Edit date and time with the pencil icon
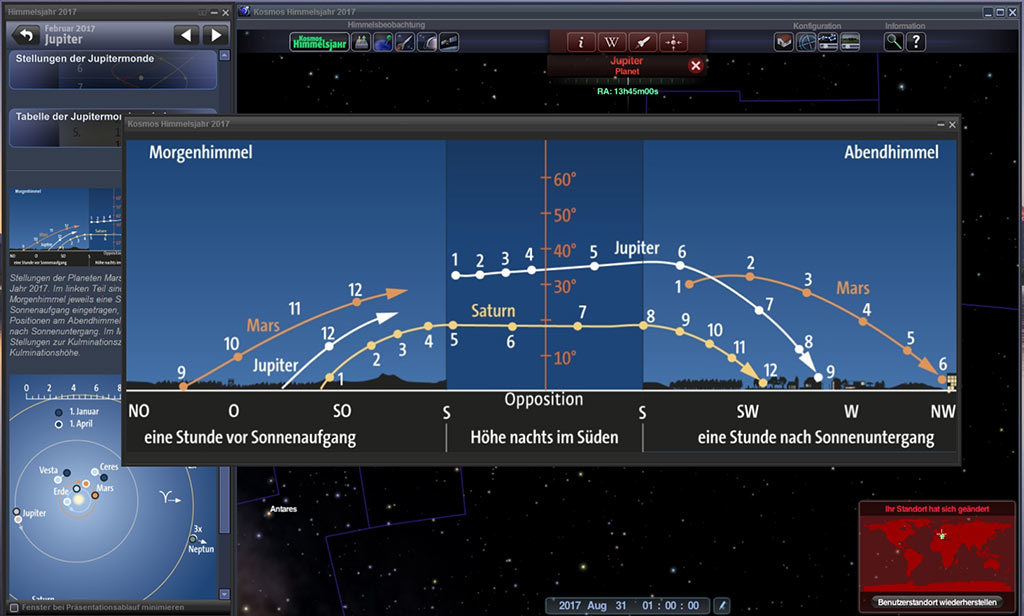Viewport: 1024px width, 616px height. [x=722, y=606]
